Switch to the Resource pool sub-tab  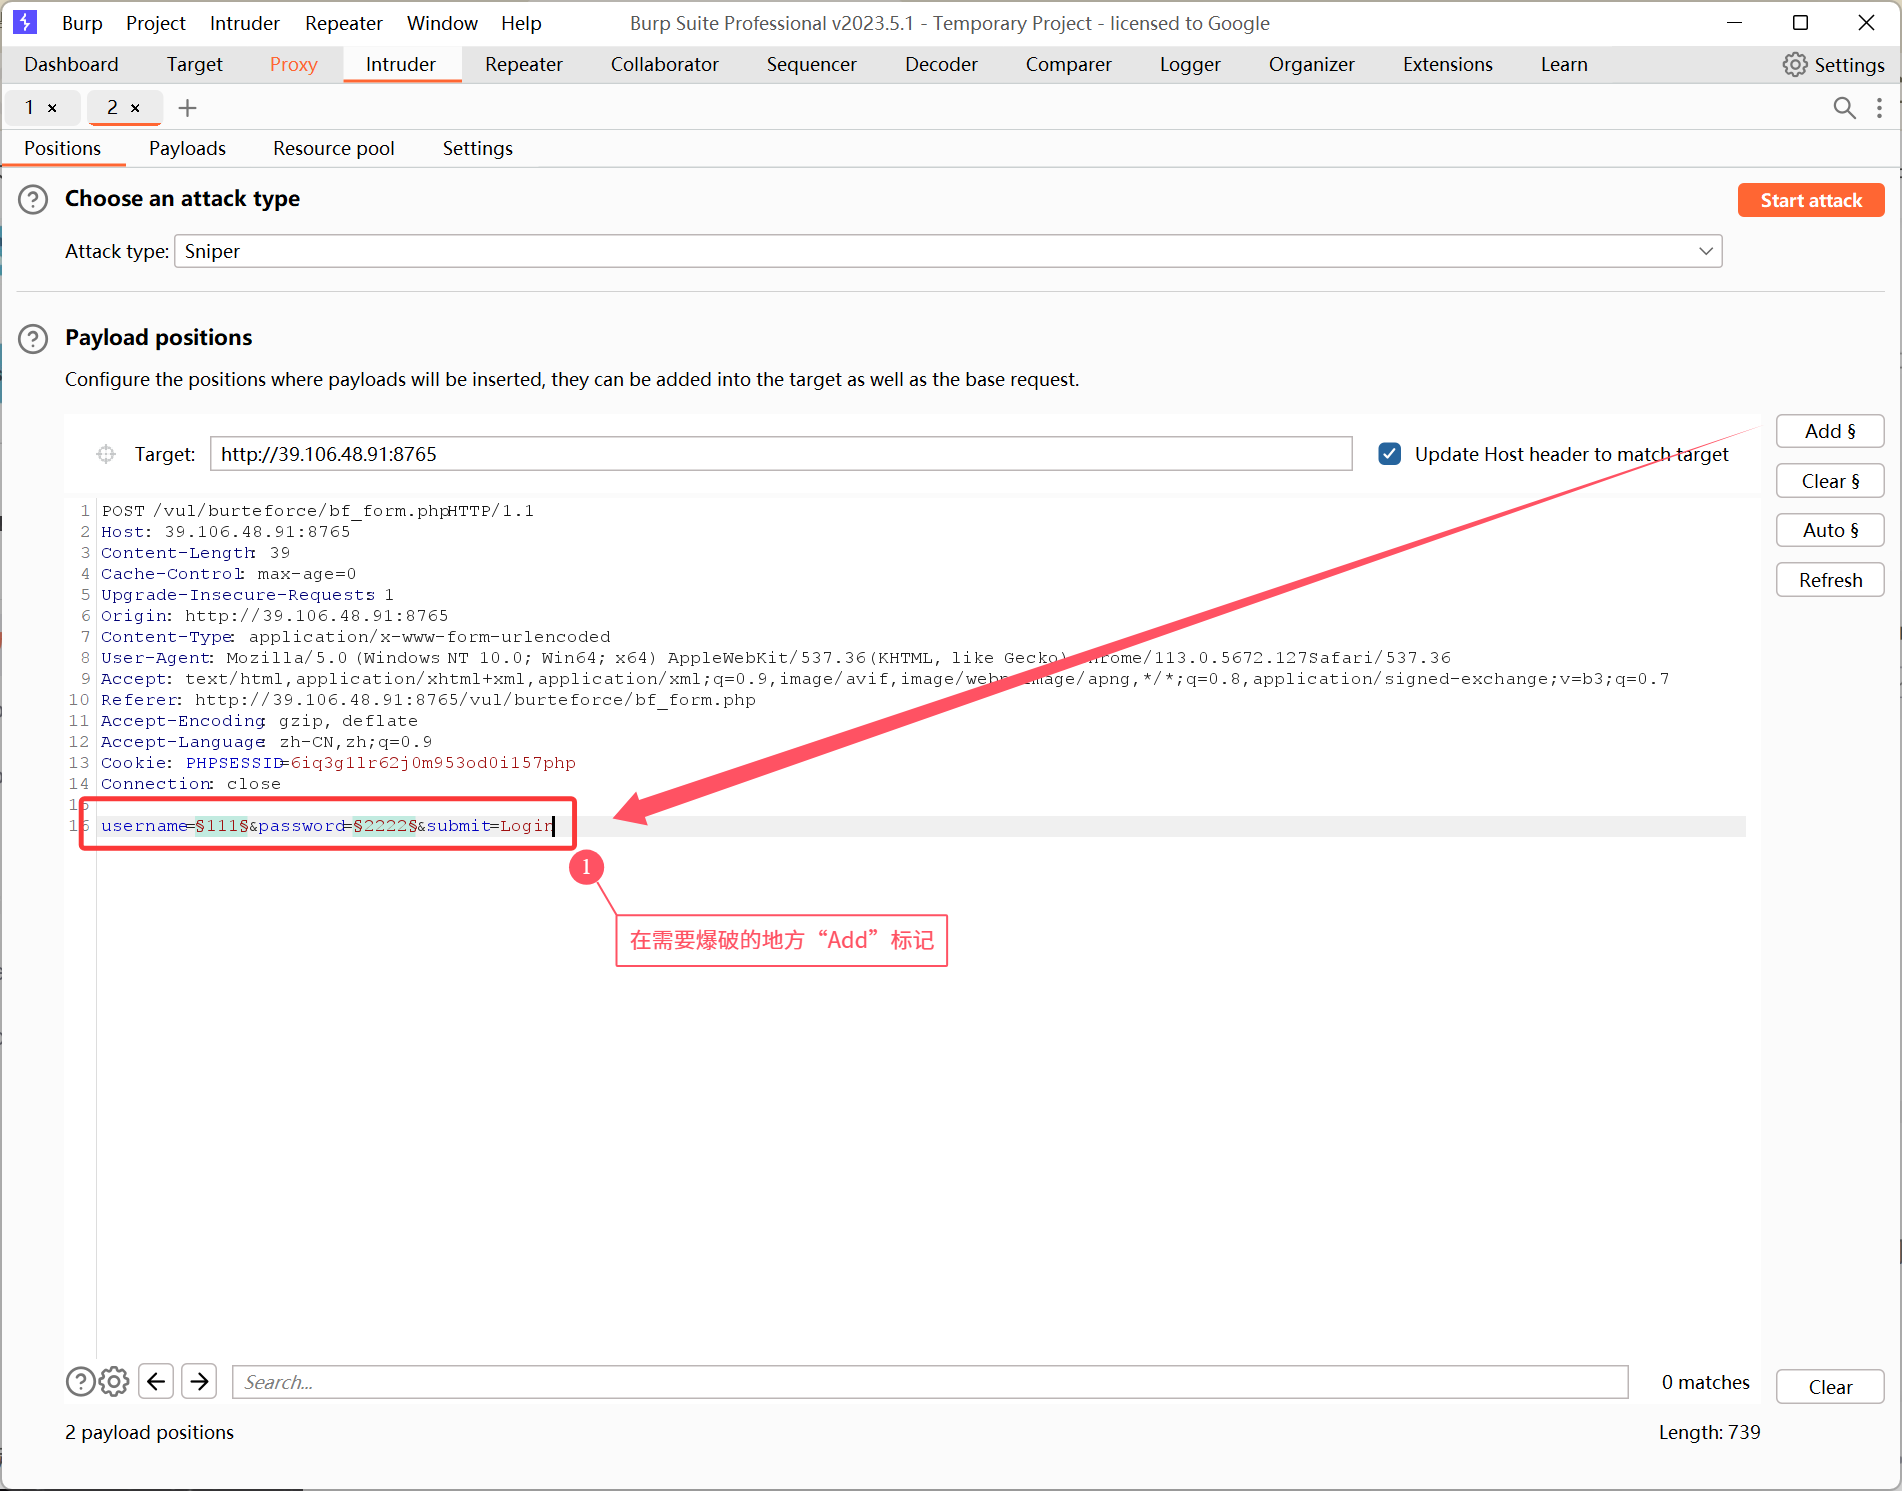(334, 149)
